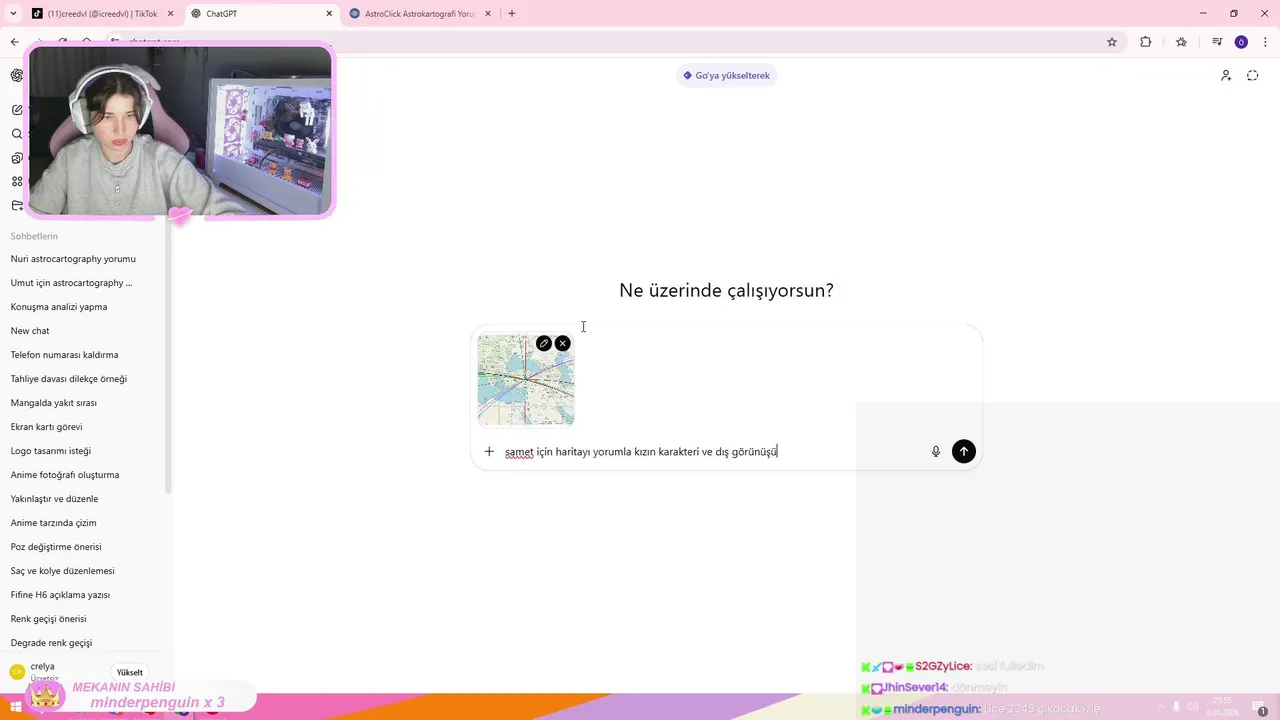The width and height of the screenshot is (1280, 720).
Task: Close the ChatGPT browser tab
Action: pyautogui.click(x=329, y=14)
